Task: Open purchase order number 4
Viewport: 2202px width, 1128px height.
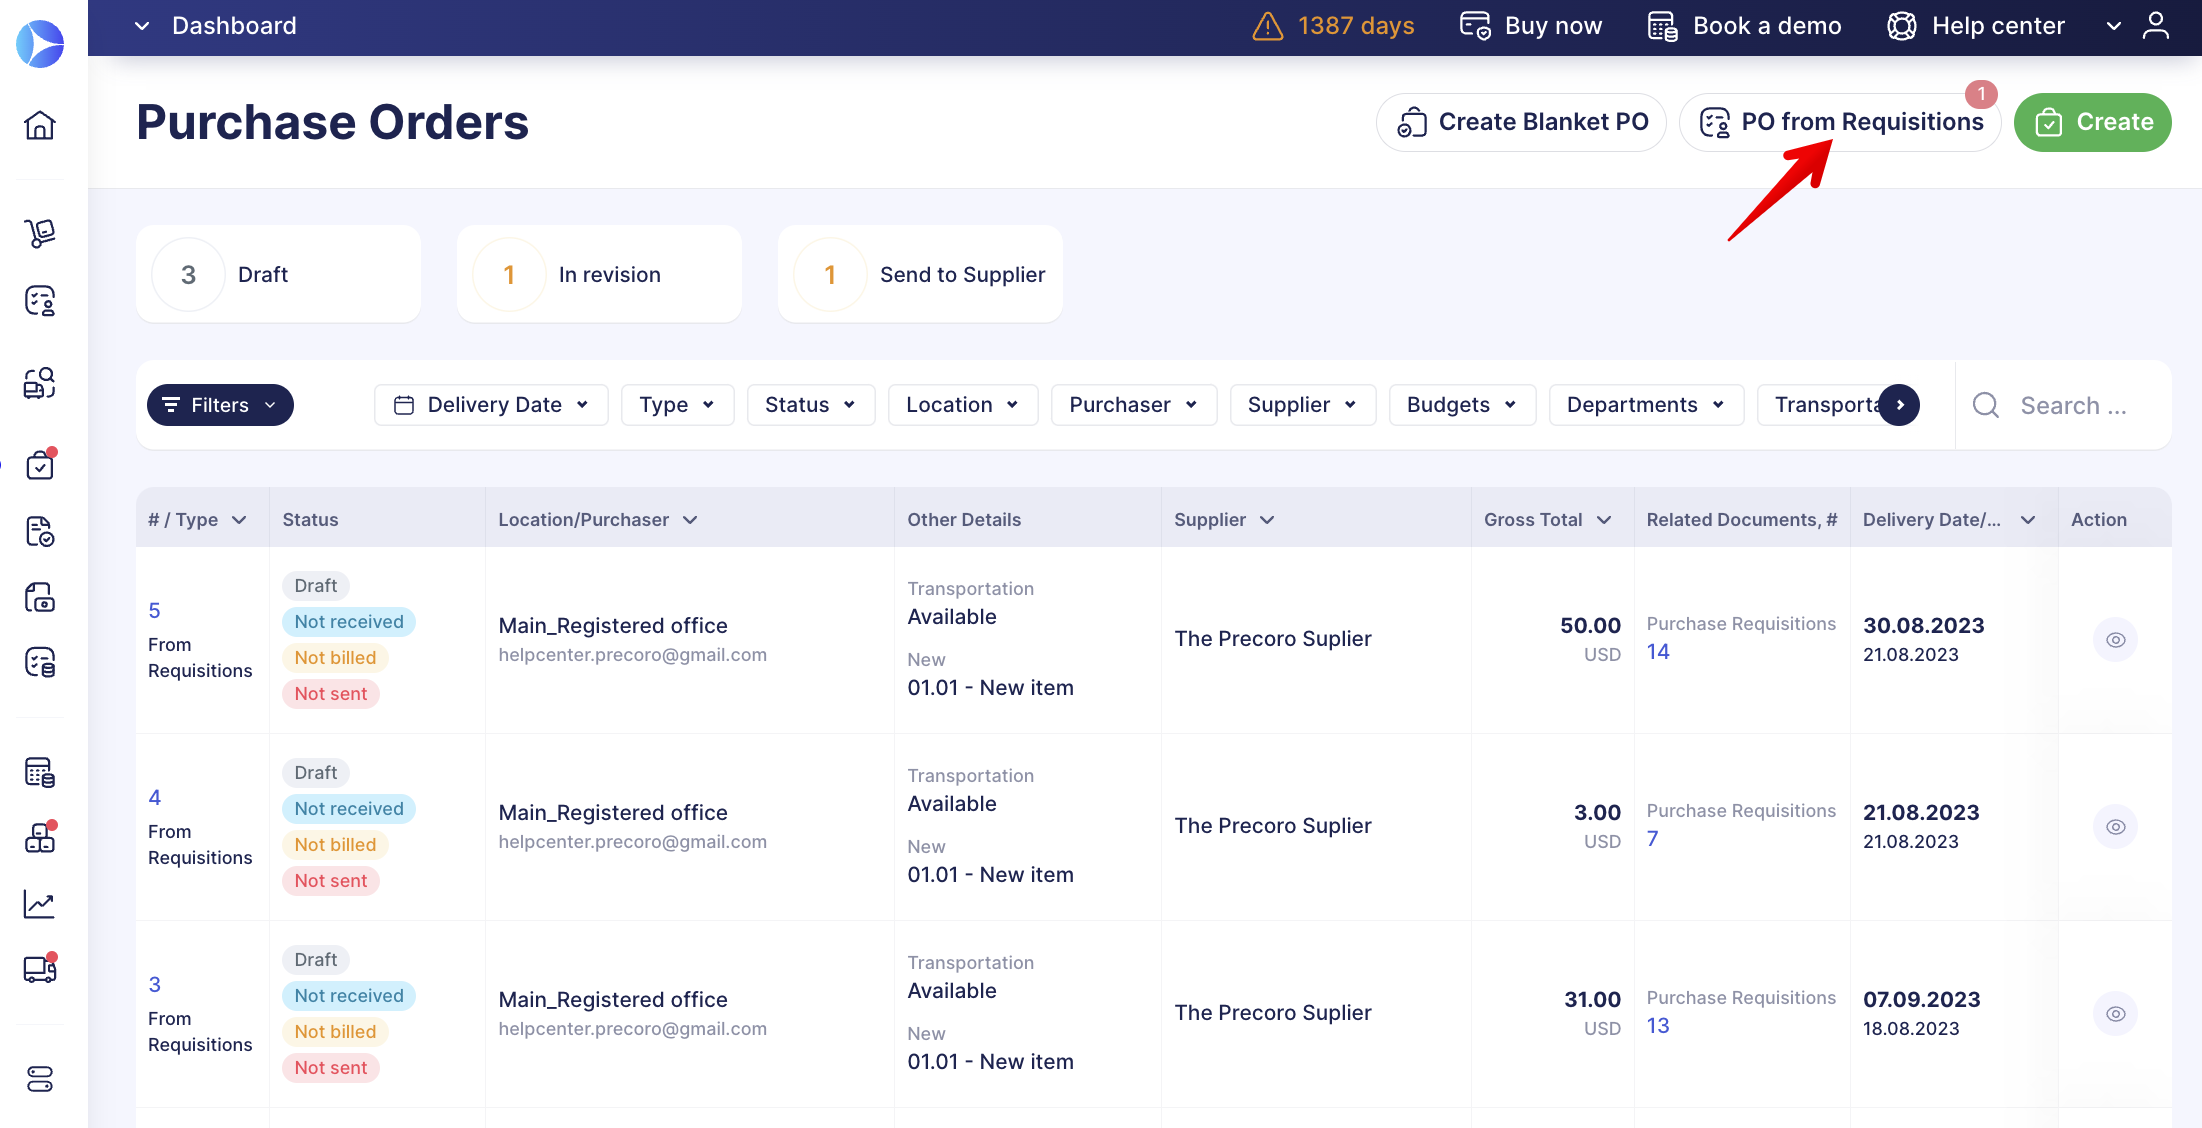Action: 154,797
